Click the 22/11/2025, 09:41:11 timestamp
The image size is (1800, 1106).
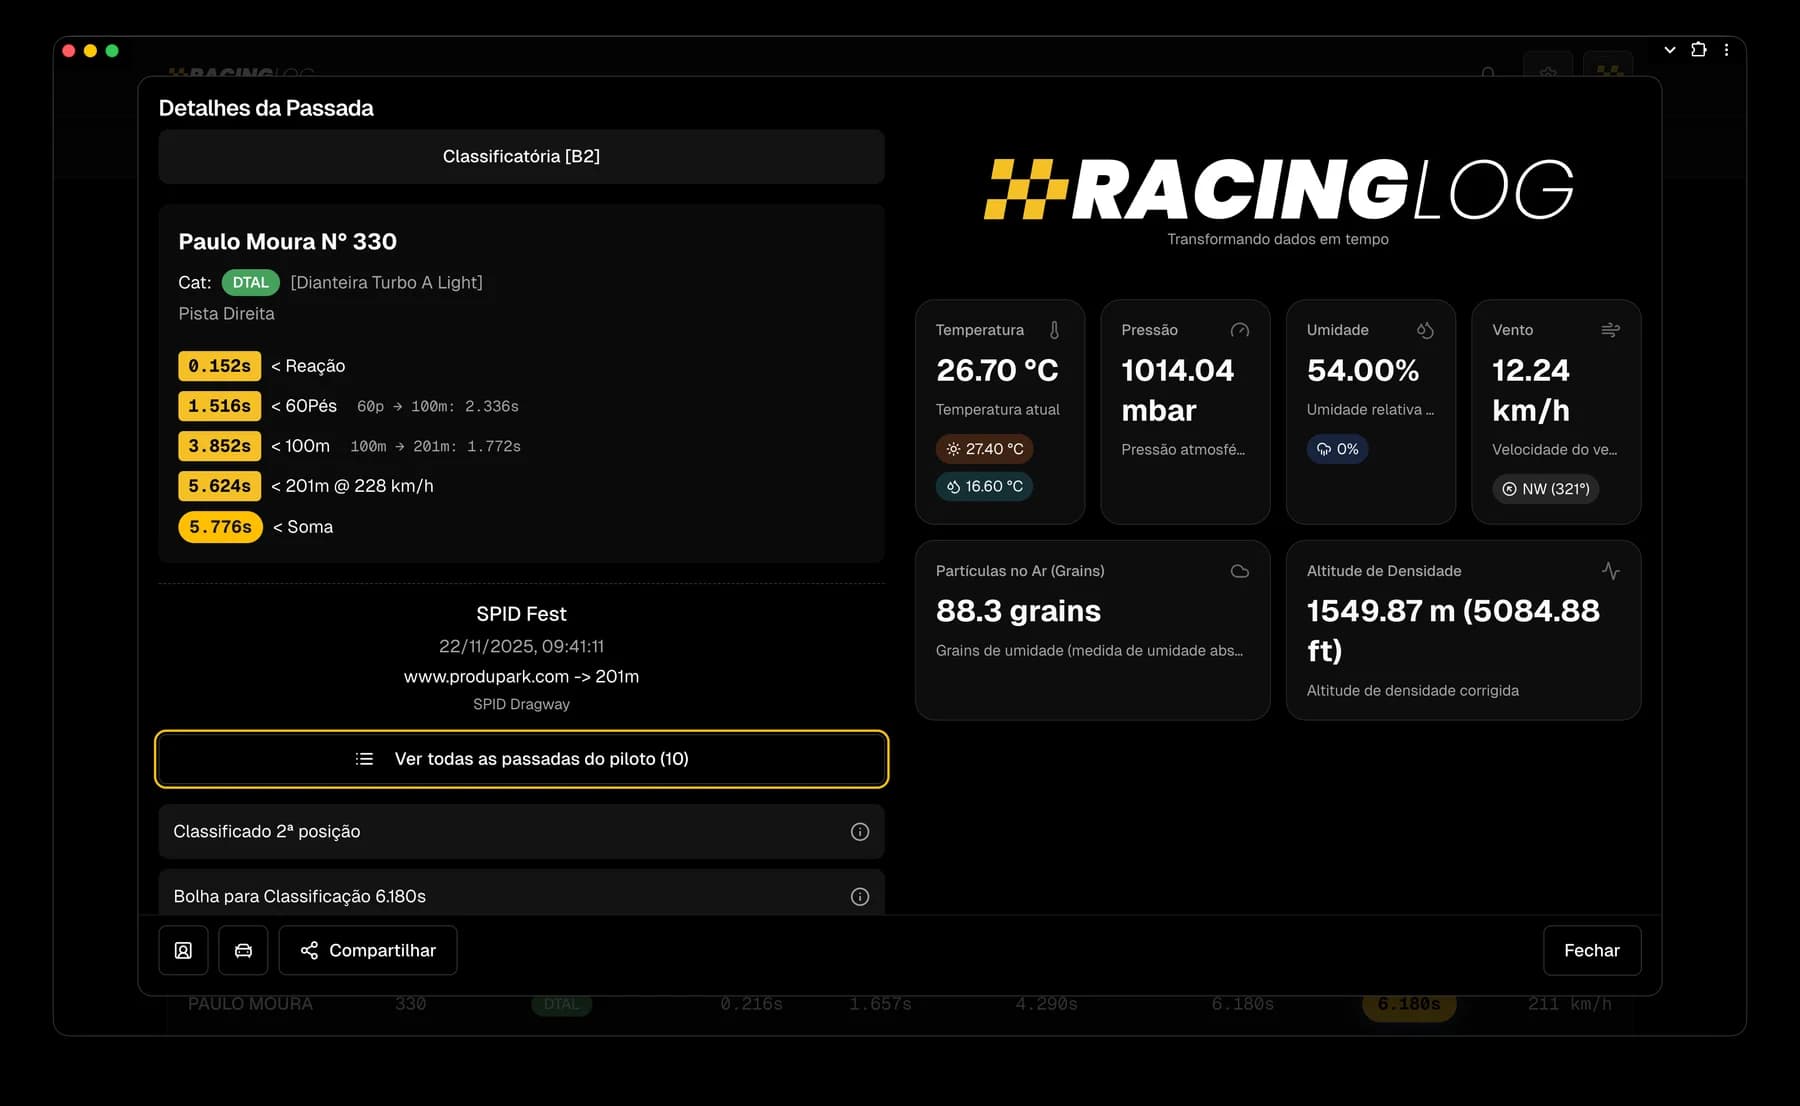(x=522, y=646)
